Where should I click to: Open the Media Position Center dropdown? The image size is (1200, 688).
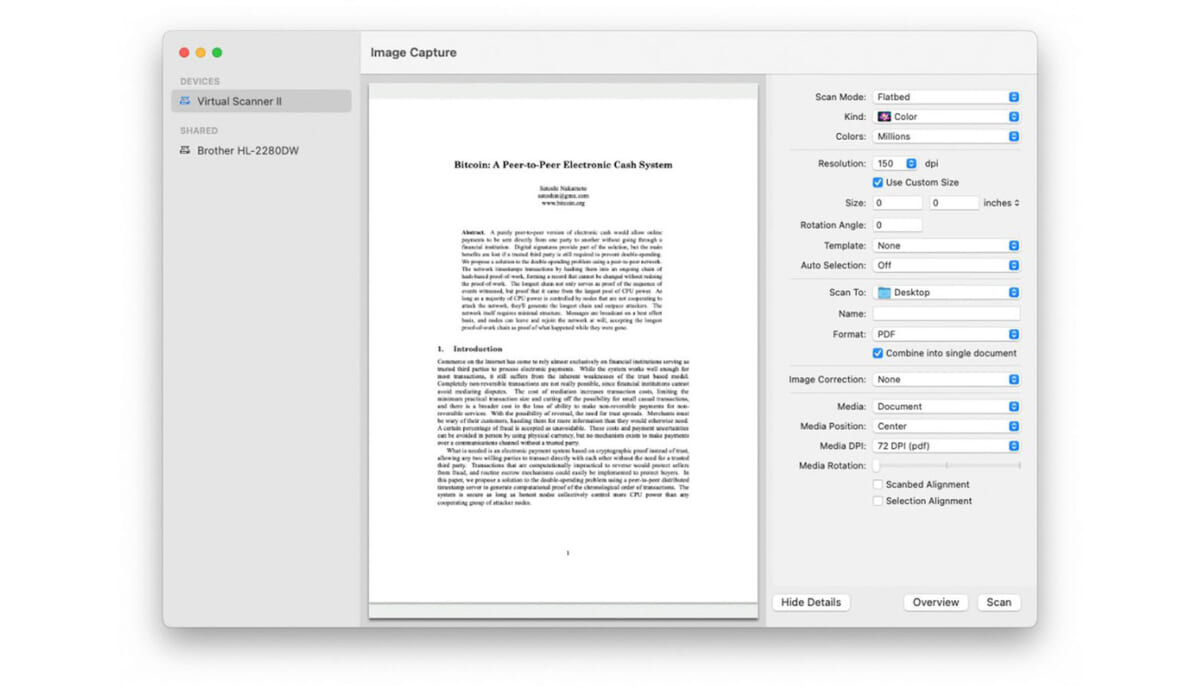tap(946, 426)
